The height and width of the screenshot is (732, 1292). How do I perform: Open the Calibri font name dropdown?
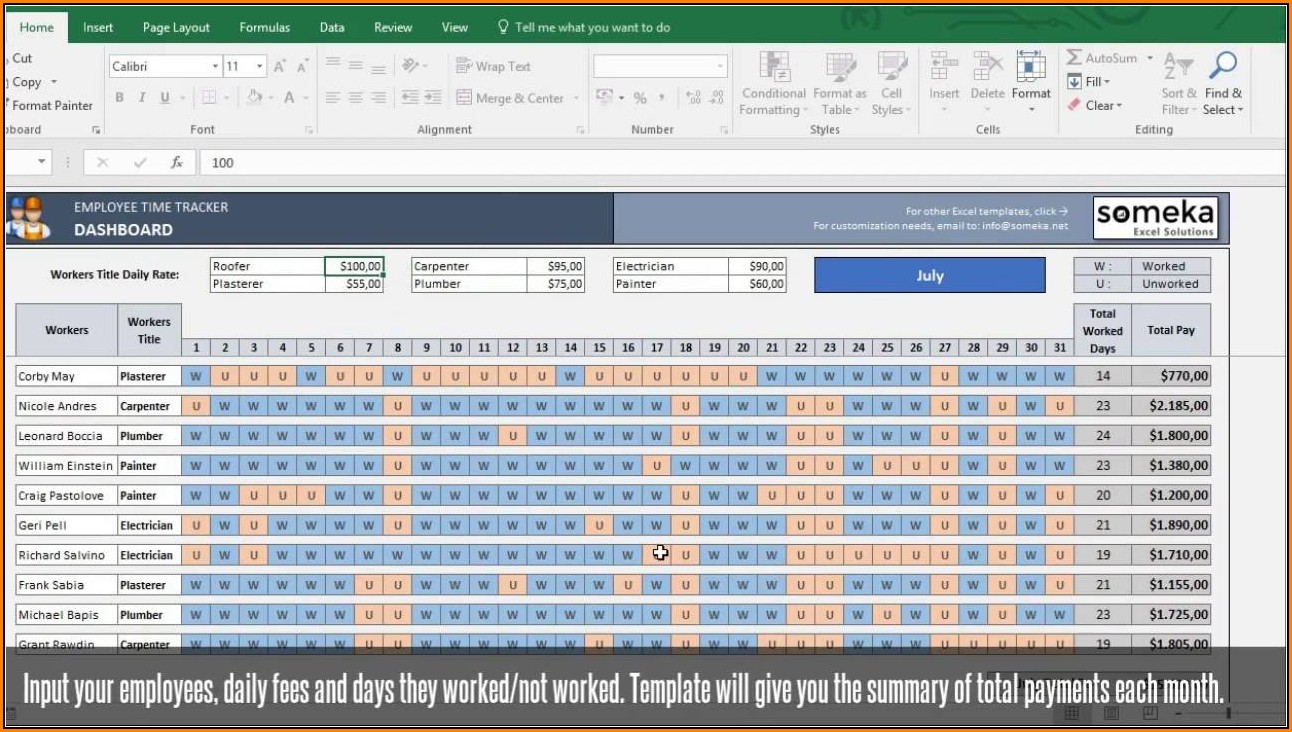click(215, 66)
